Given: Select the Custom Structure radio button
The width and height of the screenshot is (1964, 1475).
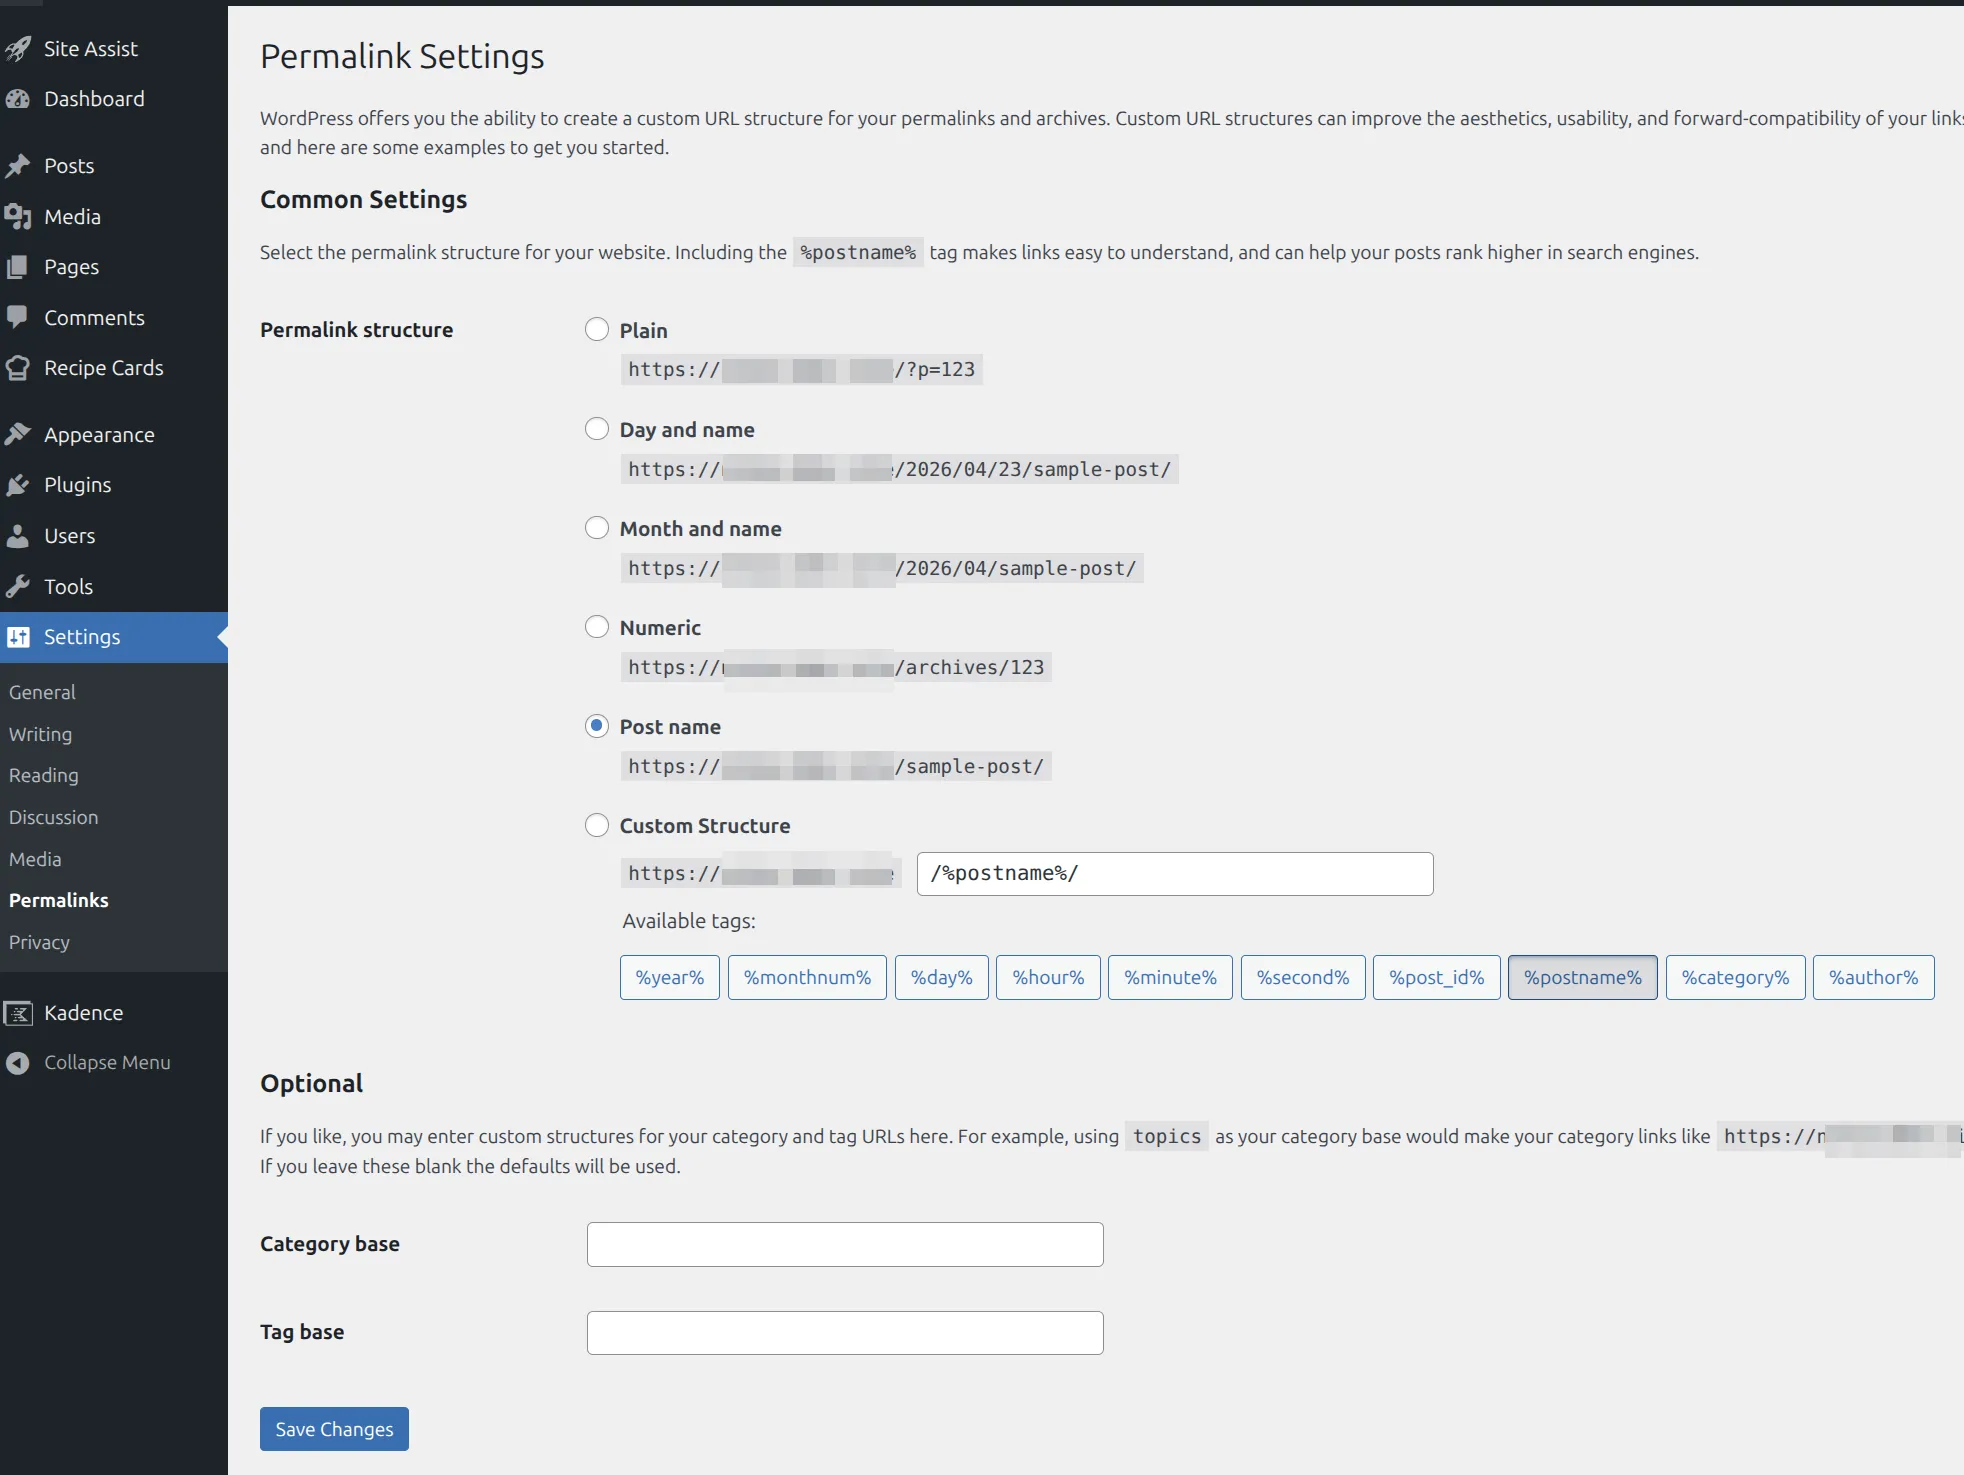Looking at the screenshot, I should (597, 825).
